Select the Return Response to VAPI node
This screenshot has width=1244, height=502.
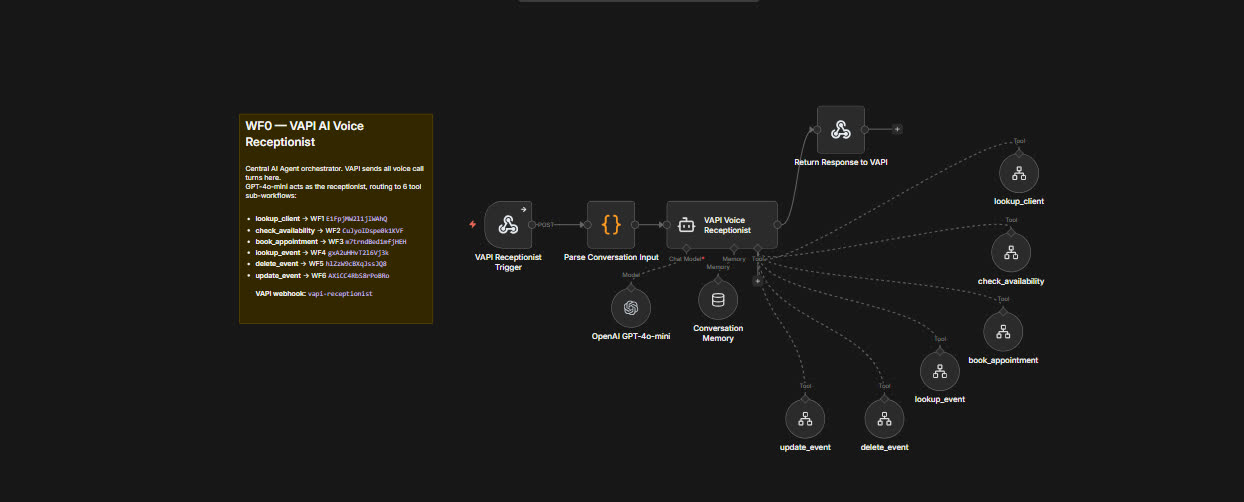click(841, 129)
